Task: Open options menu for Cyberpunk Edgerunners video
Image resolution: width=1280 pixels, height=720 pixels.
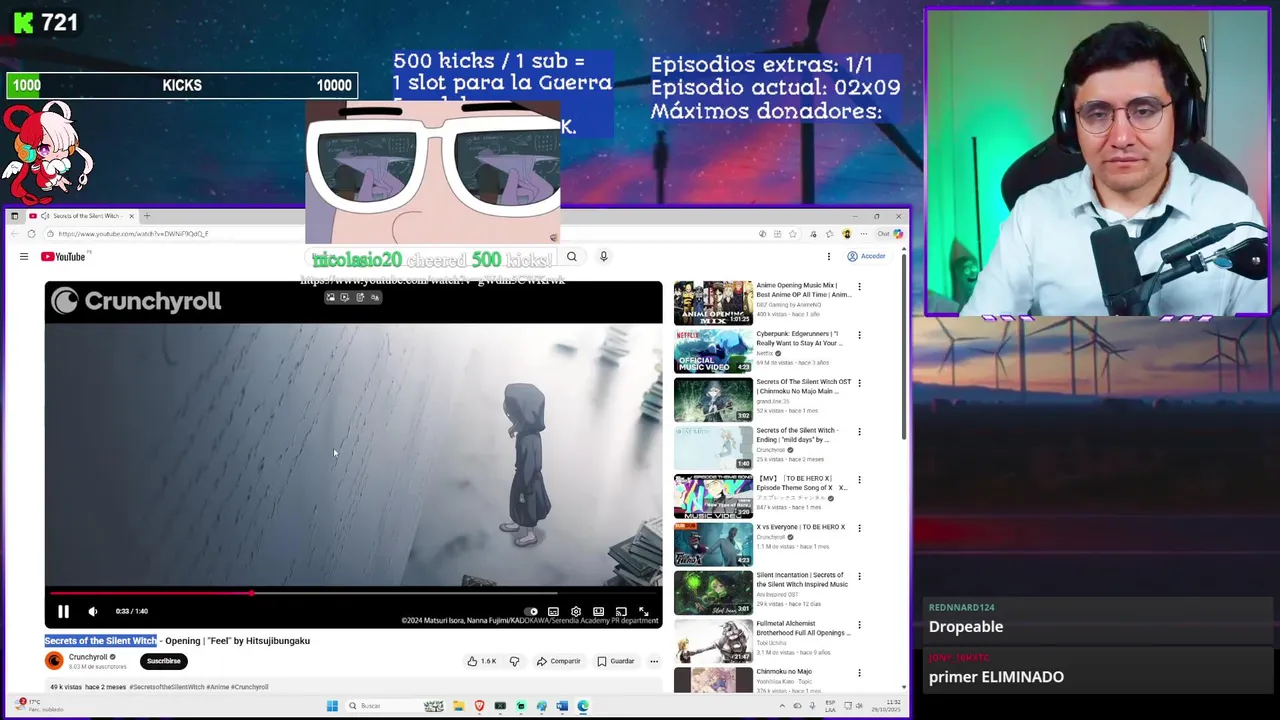Action: tap(859, 335)
